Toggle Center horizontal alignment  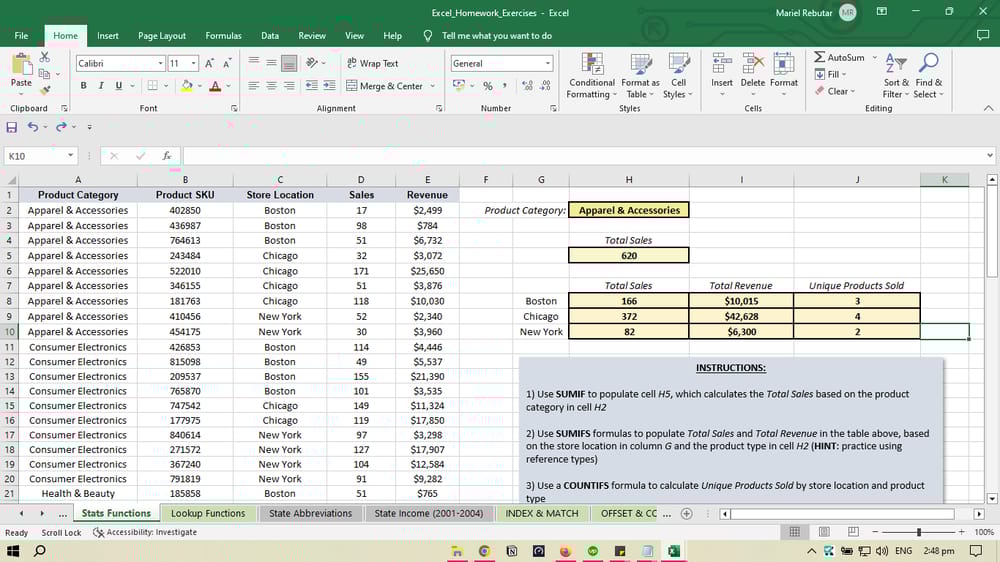tap(272, 85)
